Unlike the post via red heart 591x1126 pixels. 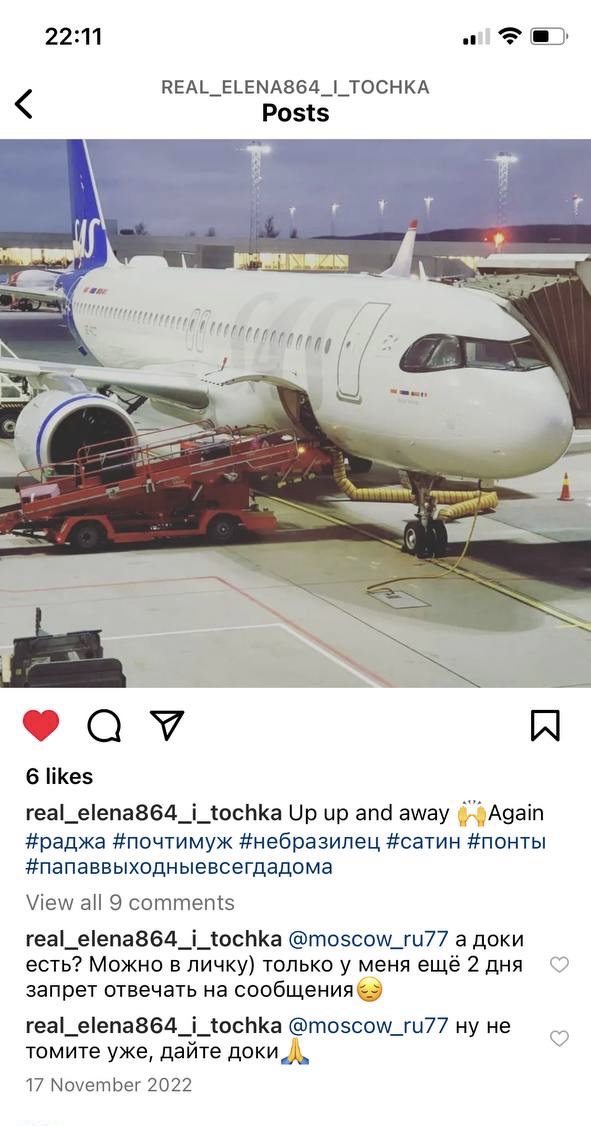pos(41,725)
